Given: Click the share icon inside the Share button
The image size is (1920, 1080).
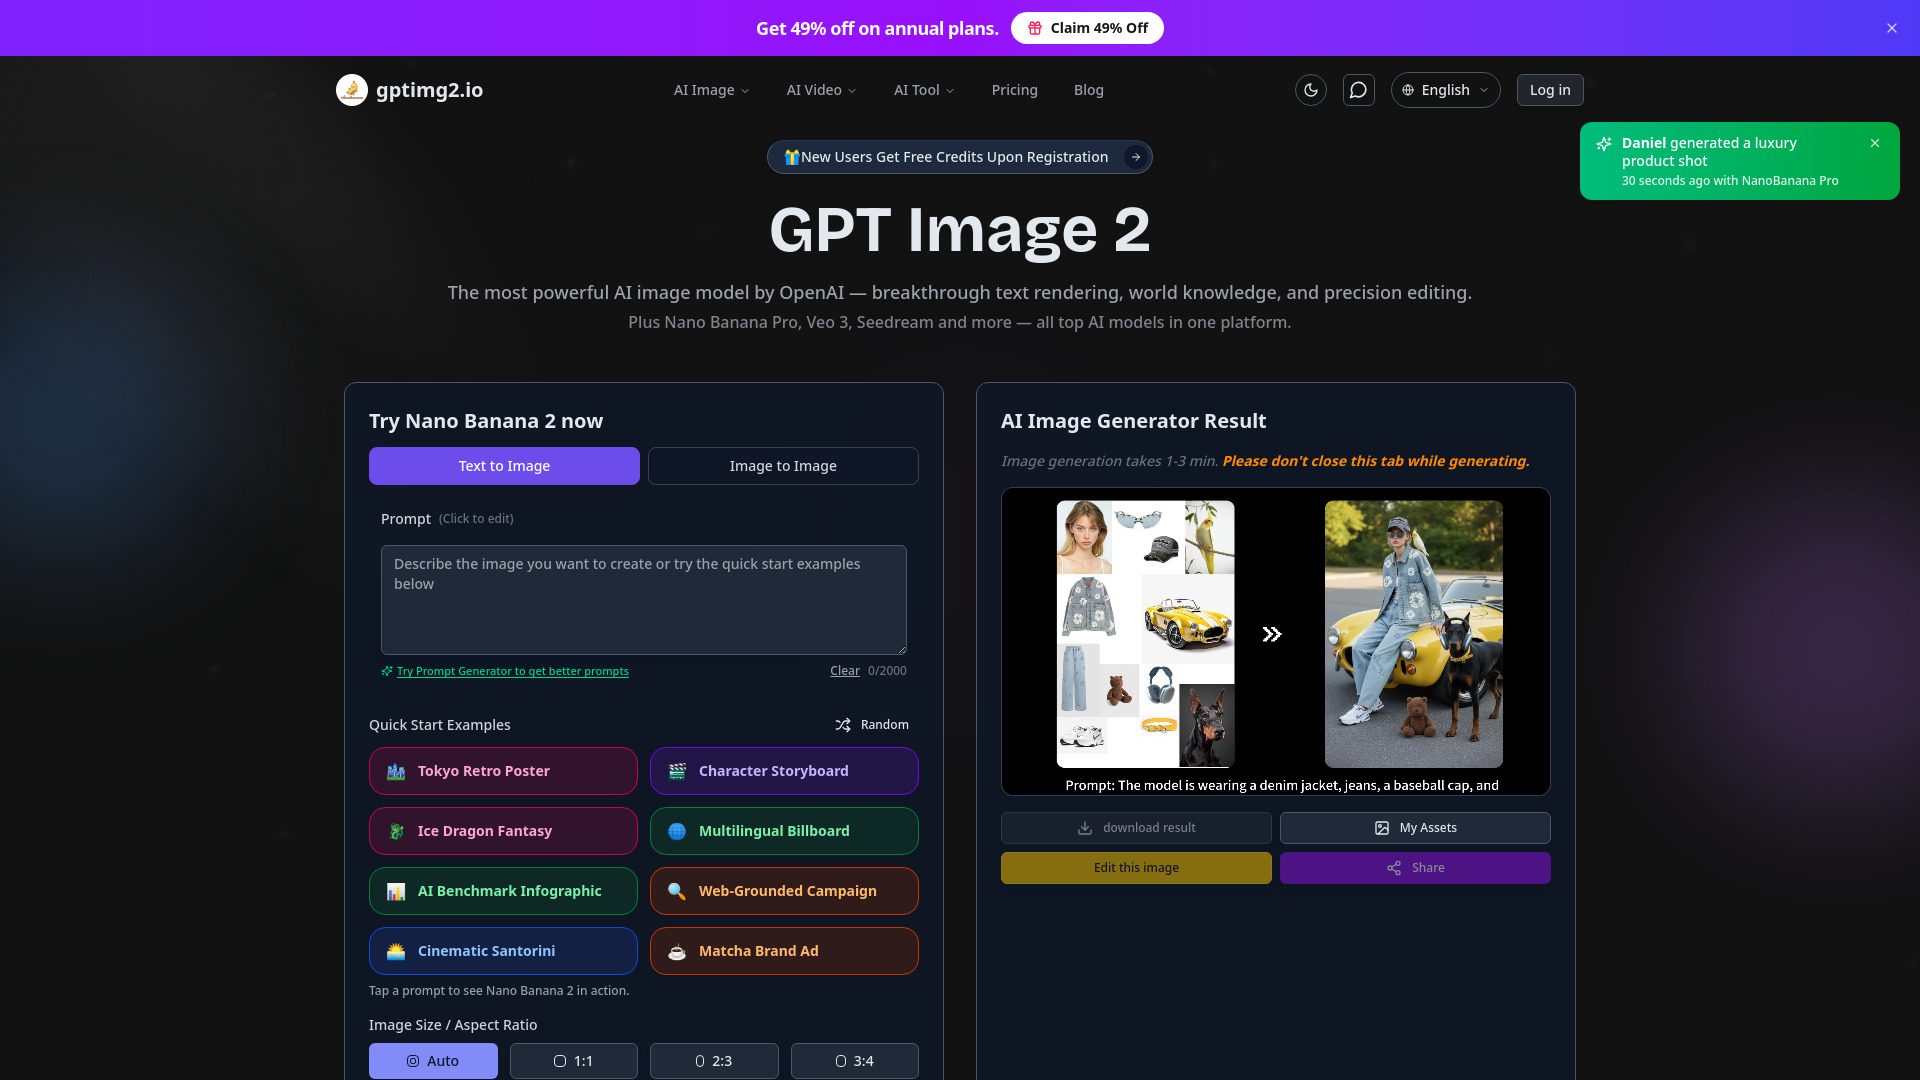Looking at the screenshot, I should click(1394, 868).
